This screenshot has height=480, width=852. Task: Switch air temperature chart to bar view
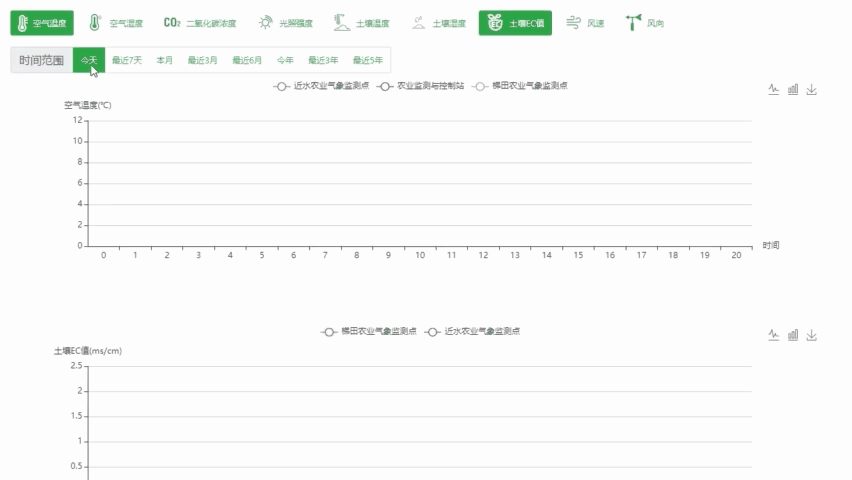793,89
